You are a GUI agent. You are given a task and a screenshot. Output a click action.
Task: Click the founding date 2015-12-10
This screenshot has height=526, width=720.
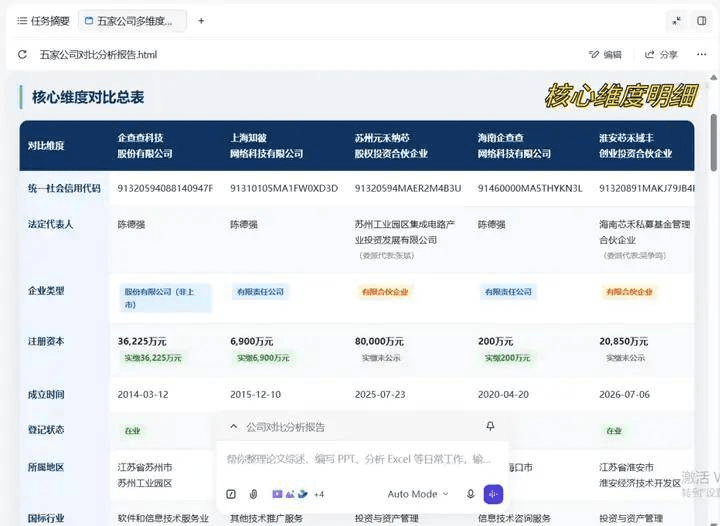(x=255, y=394)
